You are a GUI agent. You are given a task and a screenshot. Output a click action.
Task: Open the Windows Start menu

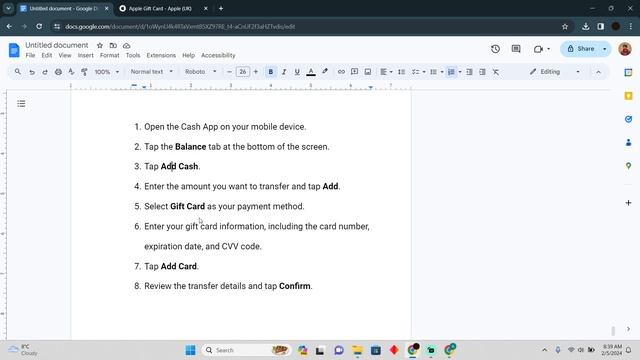(190, 350)
